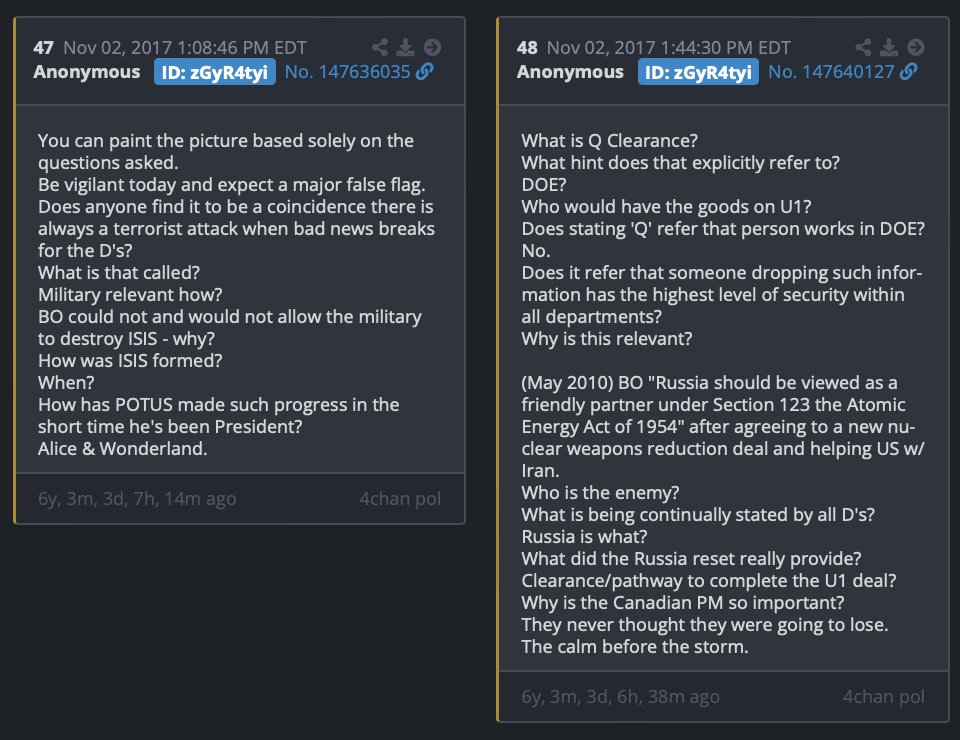Screen dimensions: 960x740
Task: Open post number 147640127 link
Action: 831,72
